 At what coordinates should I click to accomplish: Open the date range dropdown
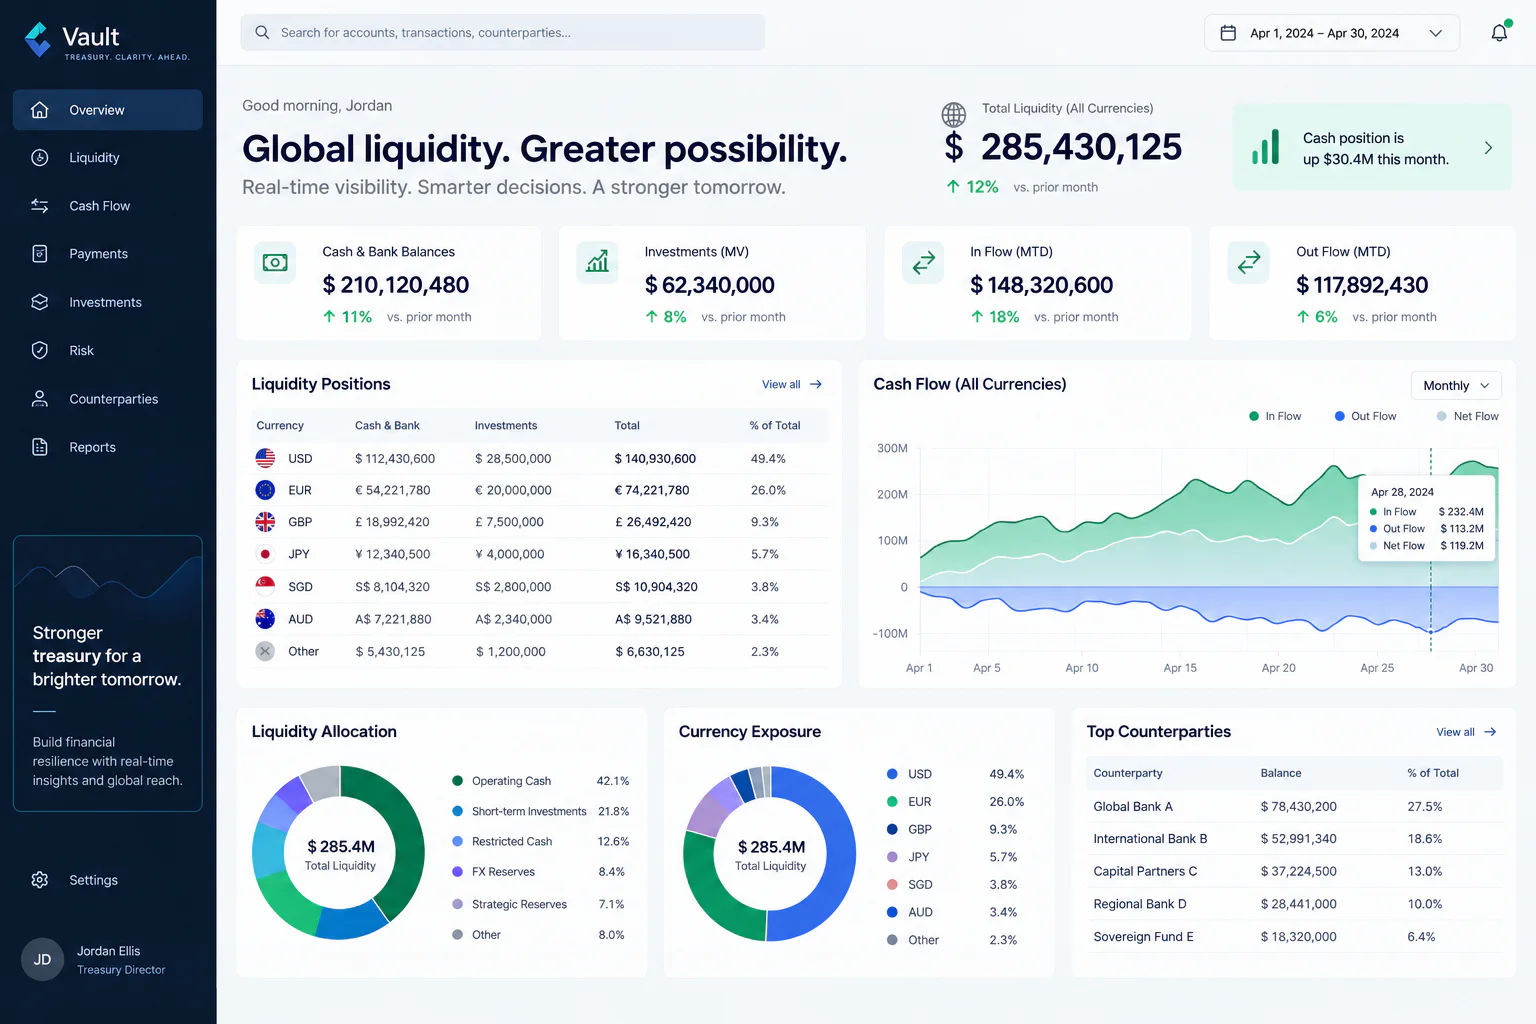point(1332,33)
